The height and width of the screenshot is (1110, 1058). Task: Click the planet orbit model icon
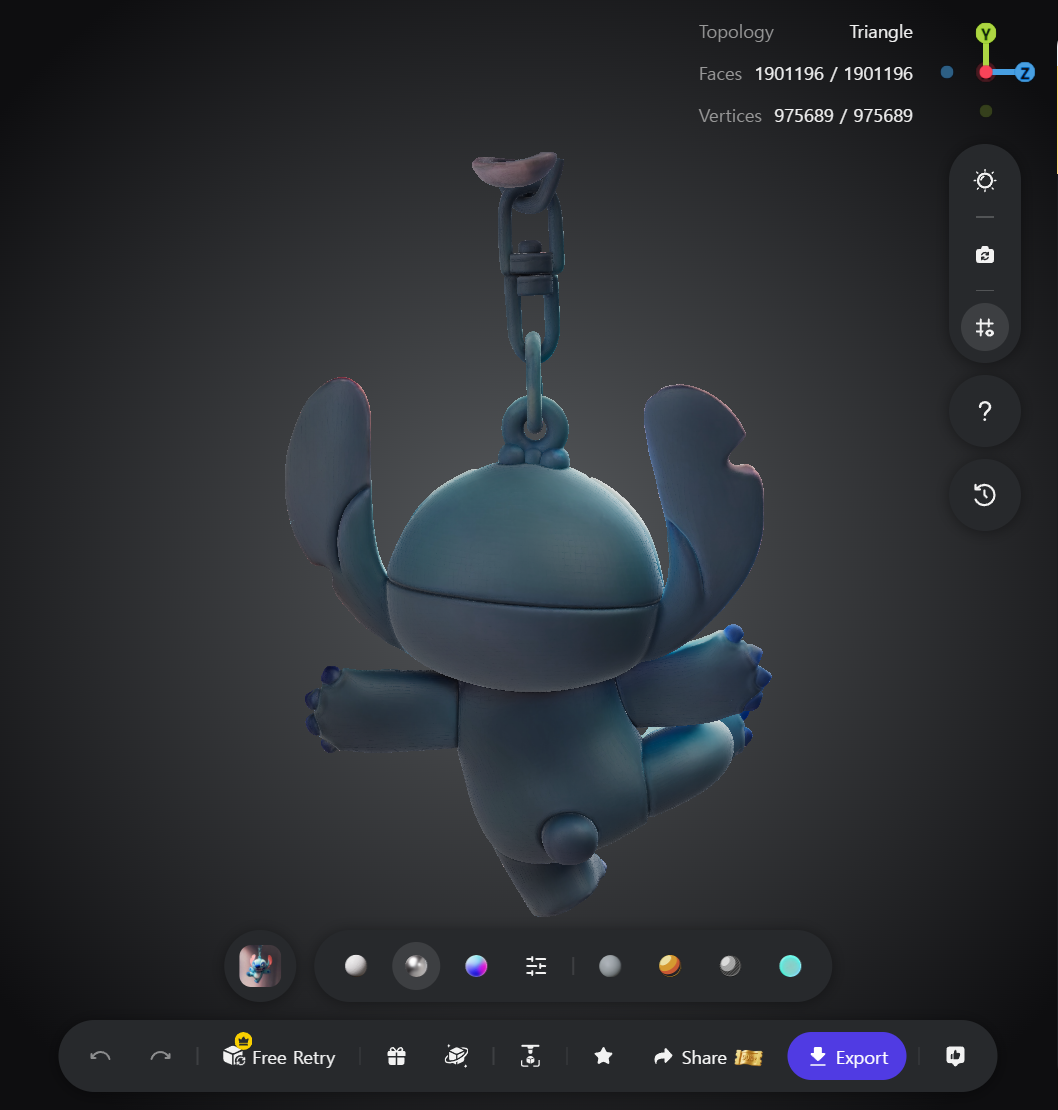[x=456, y=1056]
